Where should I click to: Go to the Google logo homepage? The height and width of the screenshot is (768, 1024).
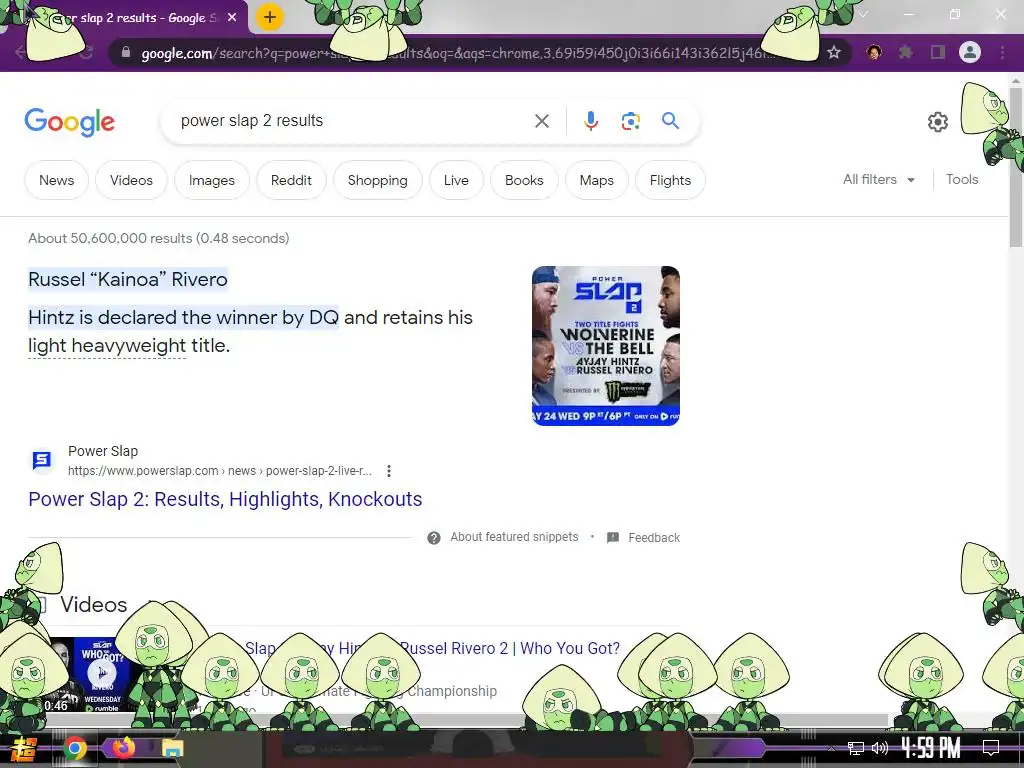click(70, 122)
